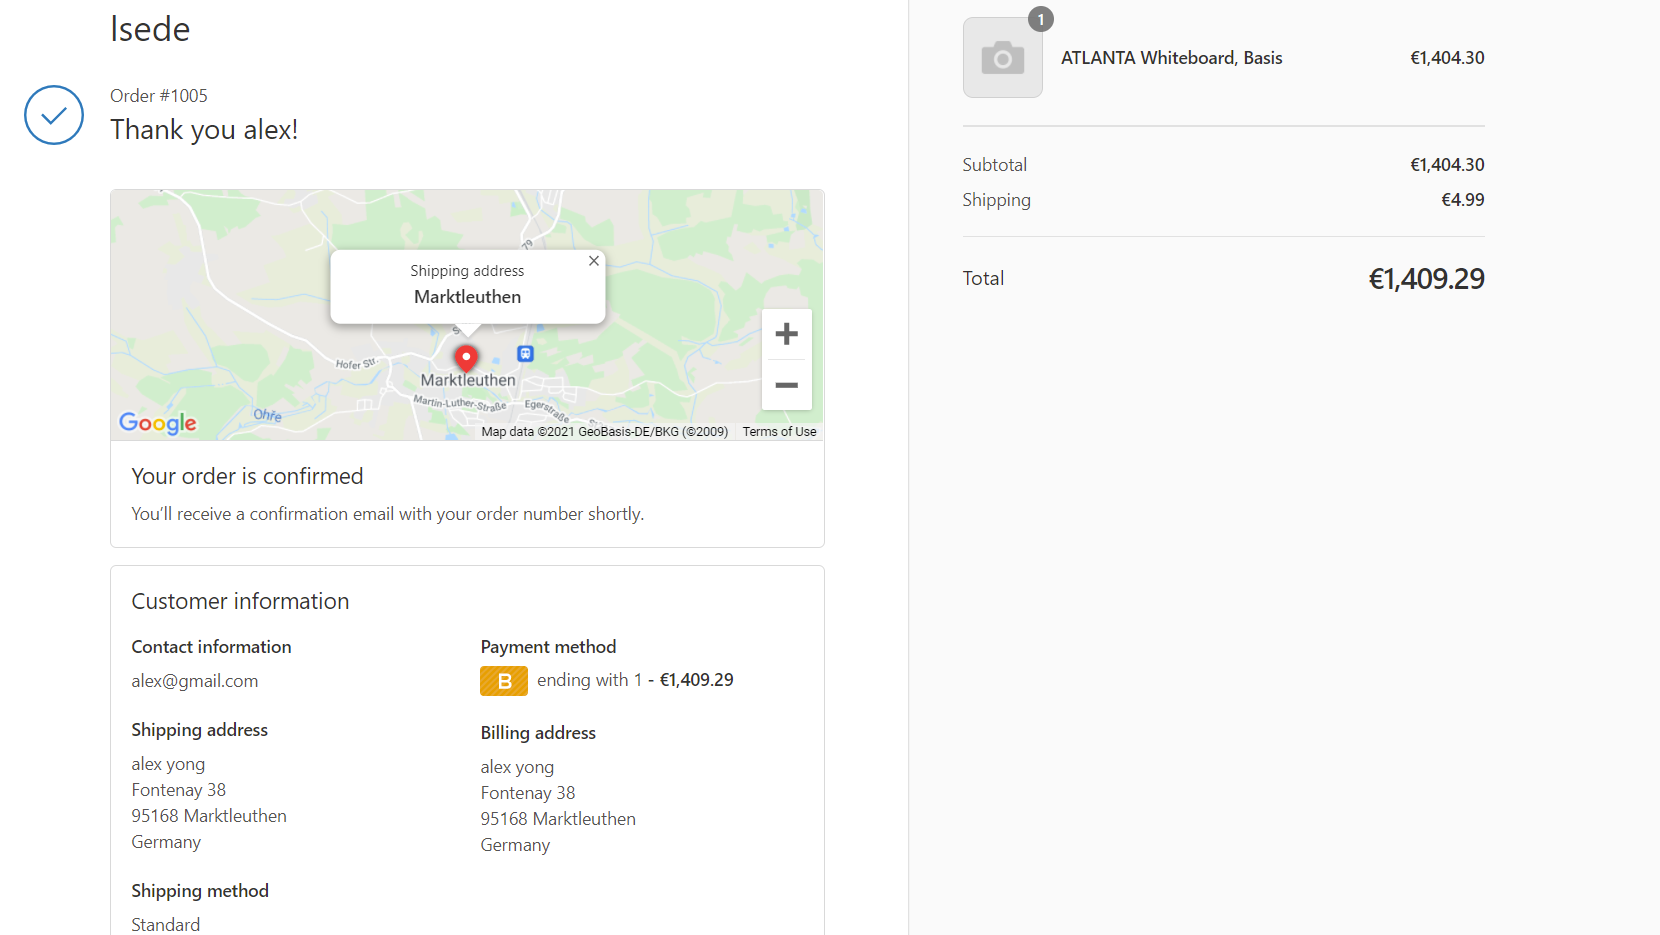Zoom out on the map
This screenshot has width=1660, height=935.
(x=786, y=385)
